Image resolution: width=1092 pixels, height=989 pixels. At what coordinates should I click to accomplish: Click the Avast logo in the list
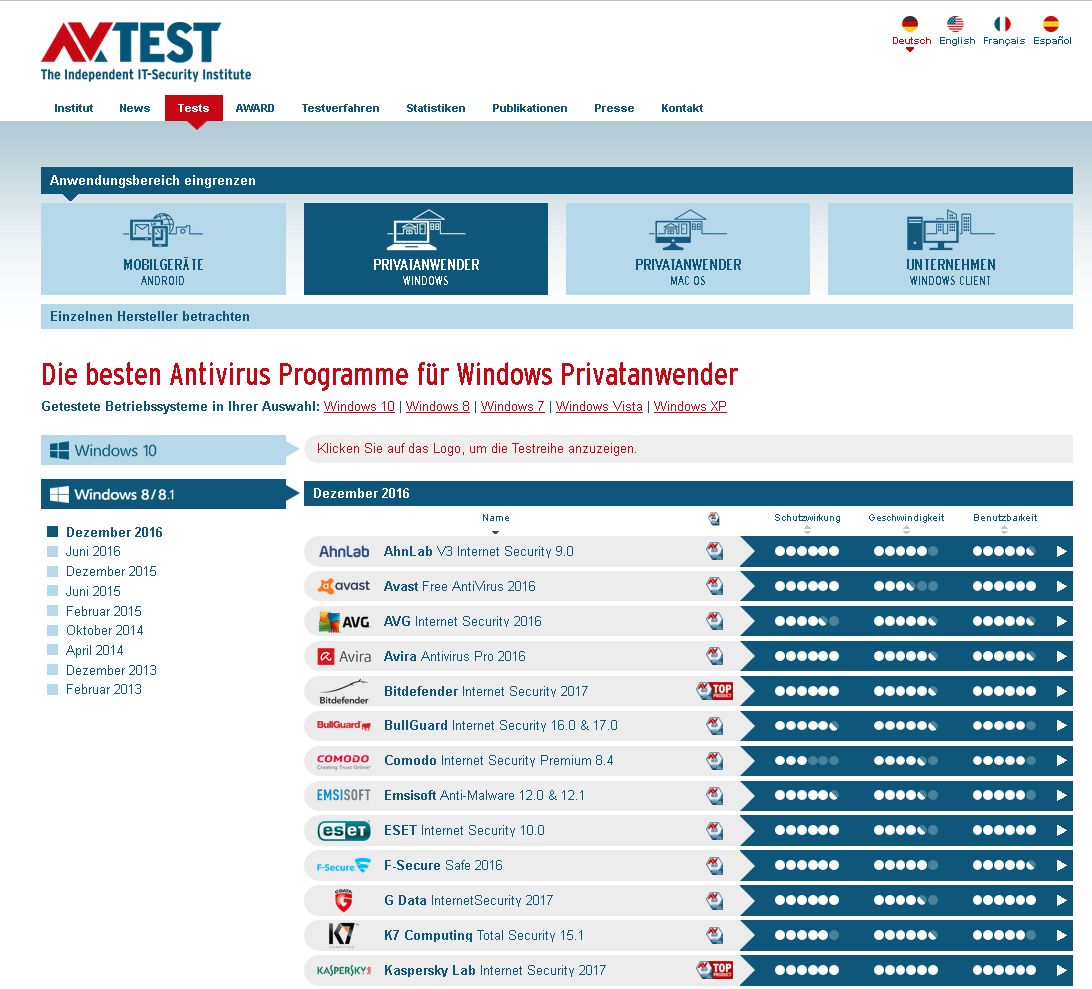pyautogui.click(x=343, y=586)
